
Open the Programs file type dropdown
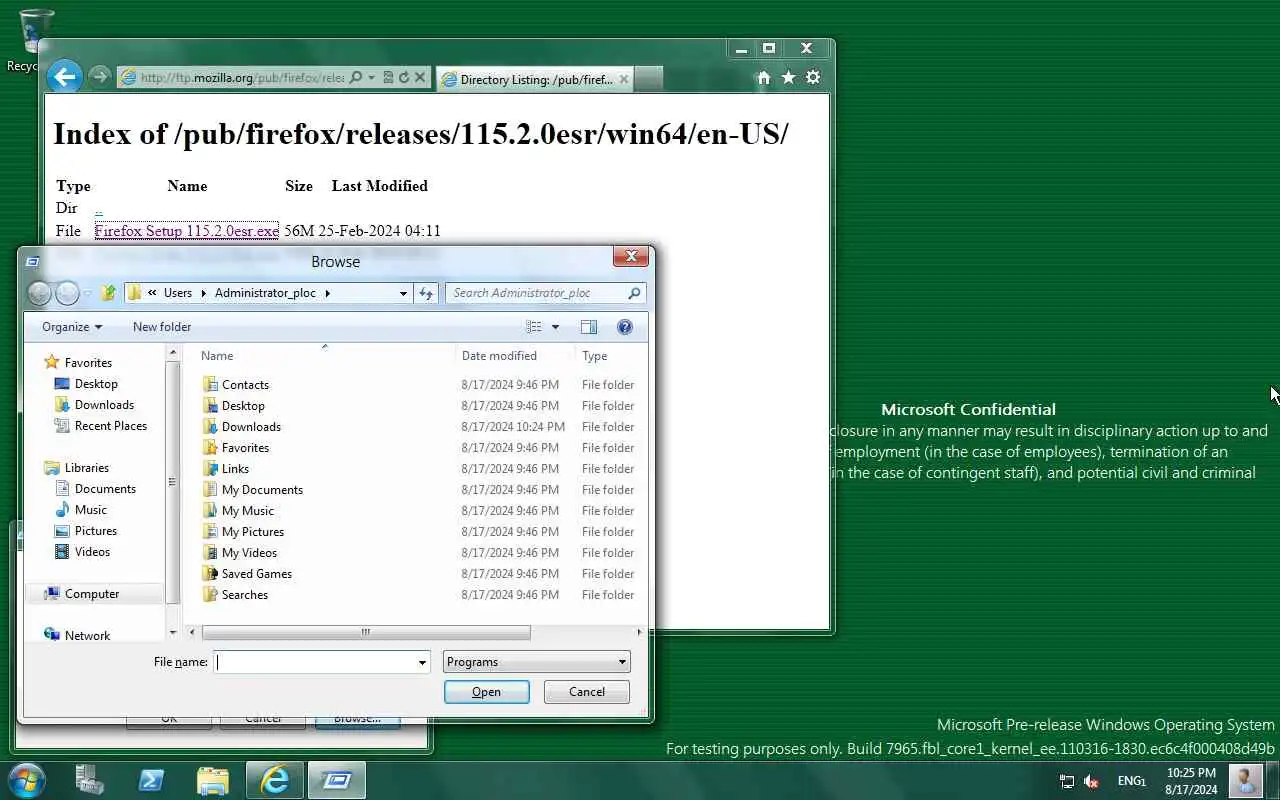pos(622,662)
